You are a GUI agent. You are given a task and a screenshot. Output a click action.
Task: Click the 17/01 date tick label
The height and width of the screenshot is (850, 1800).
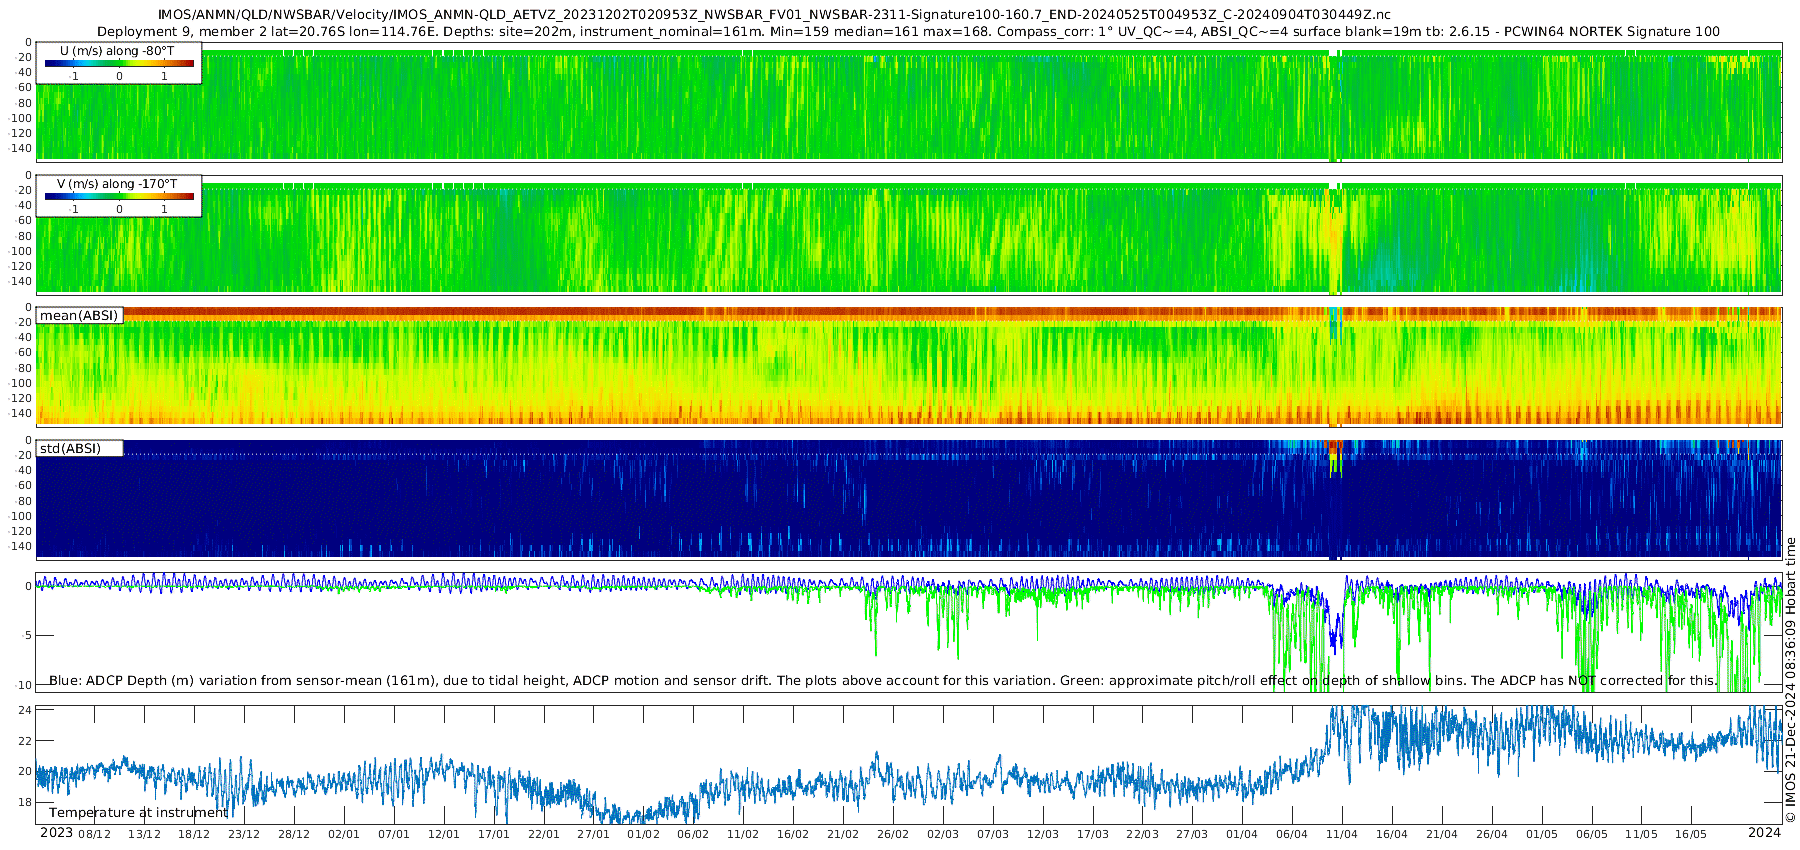click(x=494, y=835)
